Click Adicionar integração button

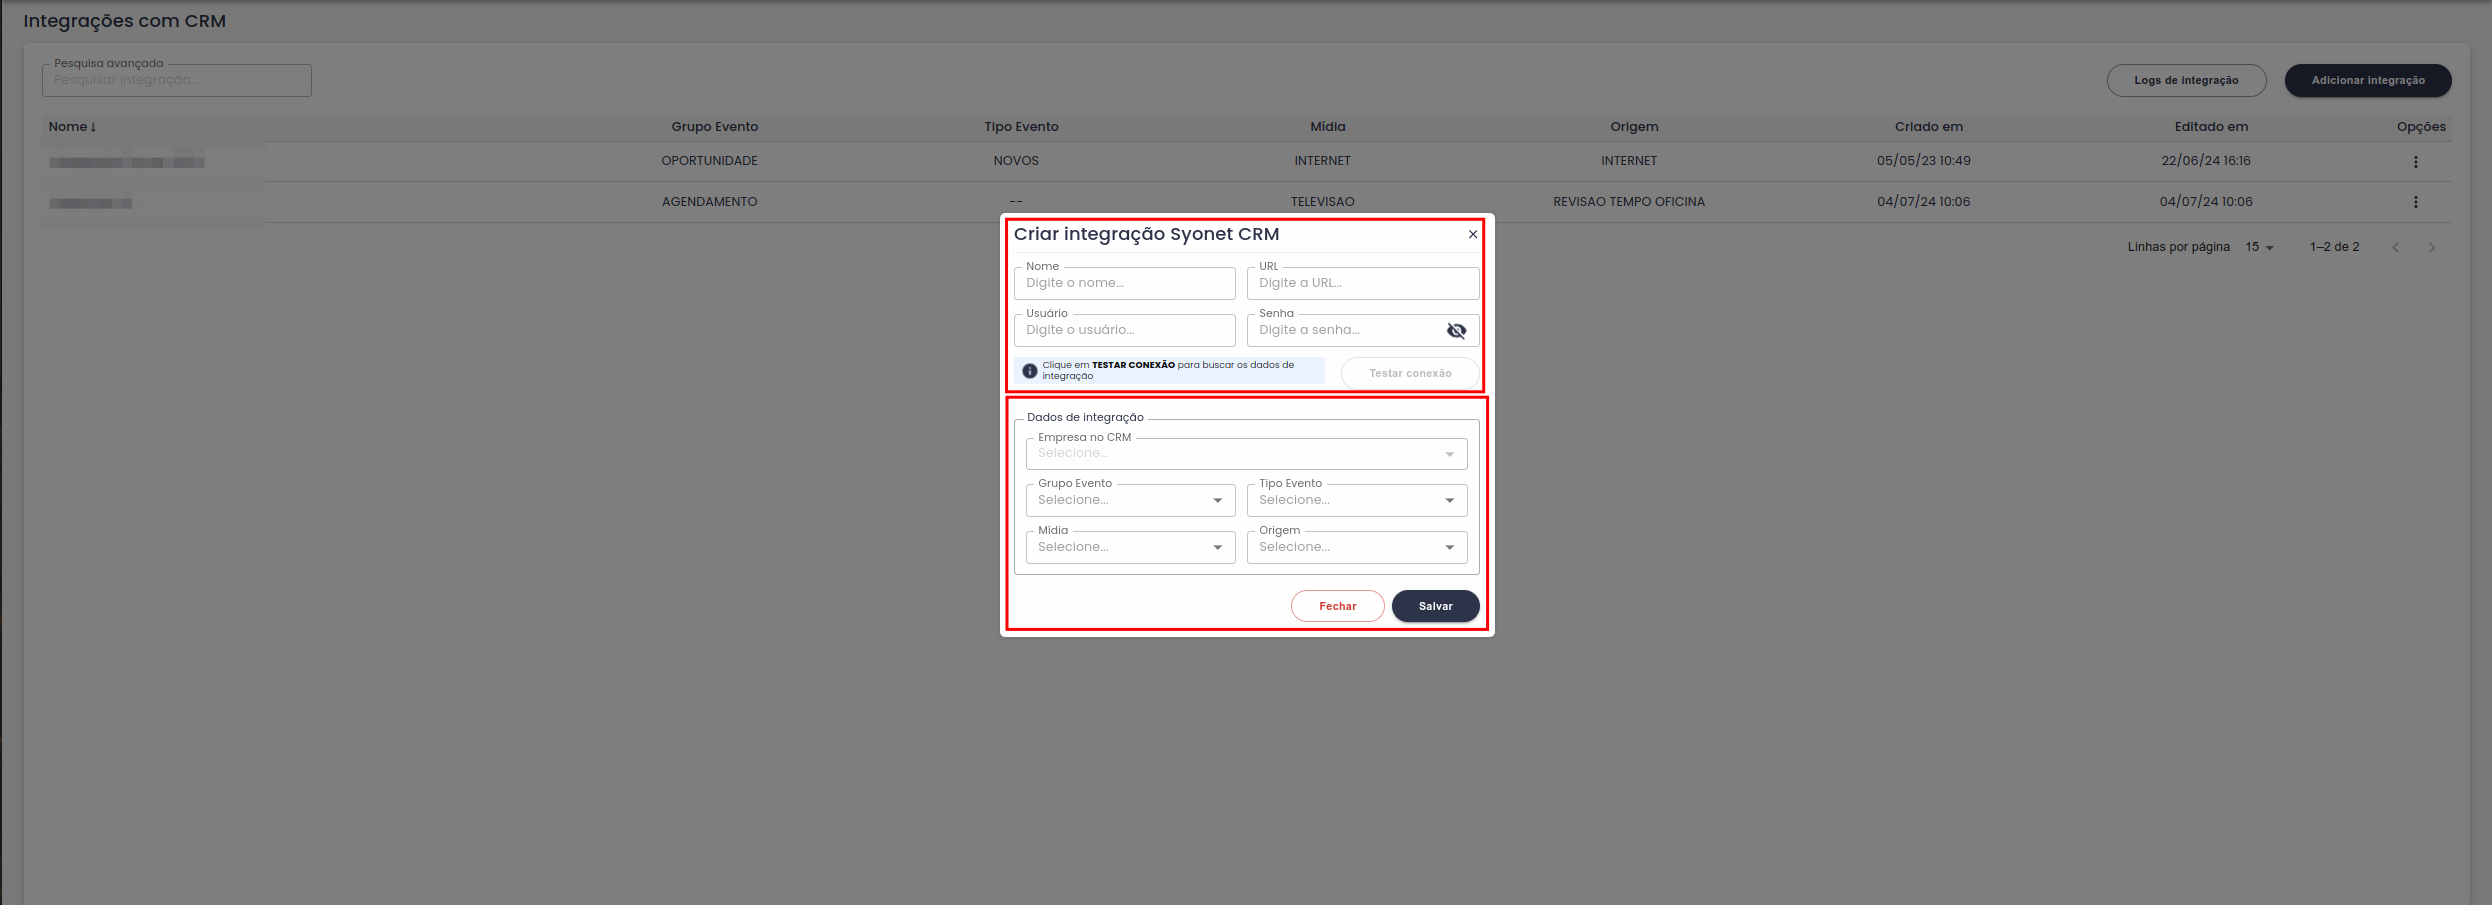point(2367,81)
